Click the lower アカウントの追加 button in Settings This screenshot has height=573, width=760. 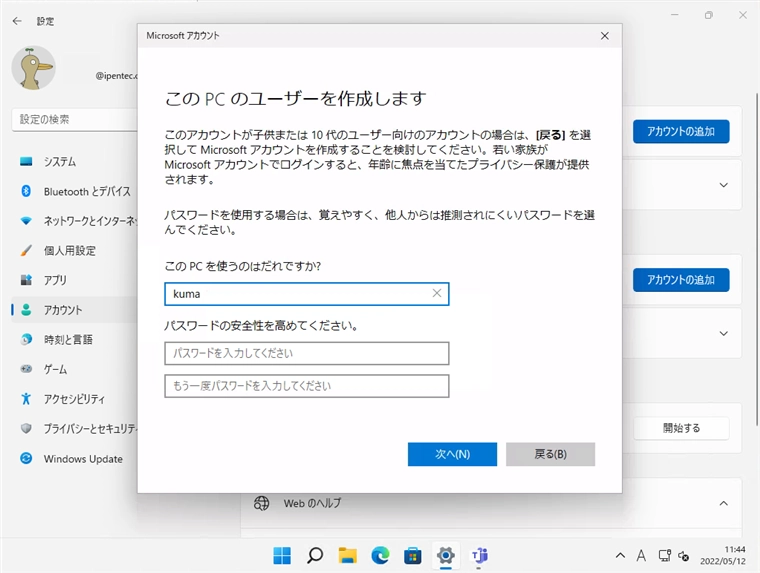click(681, 280)
